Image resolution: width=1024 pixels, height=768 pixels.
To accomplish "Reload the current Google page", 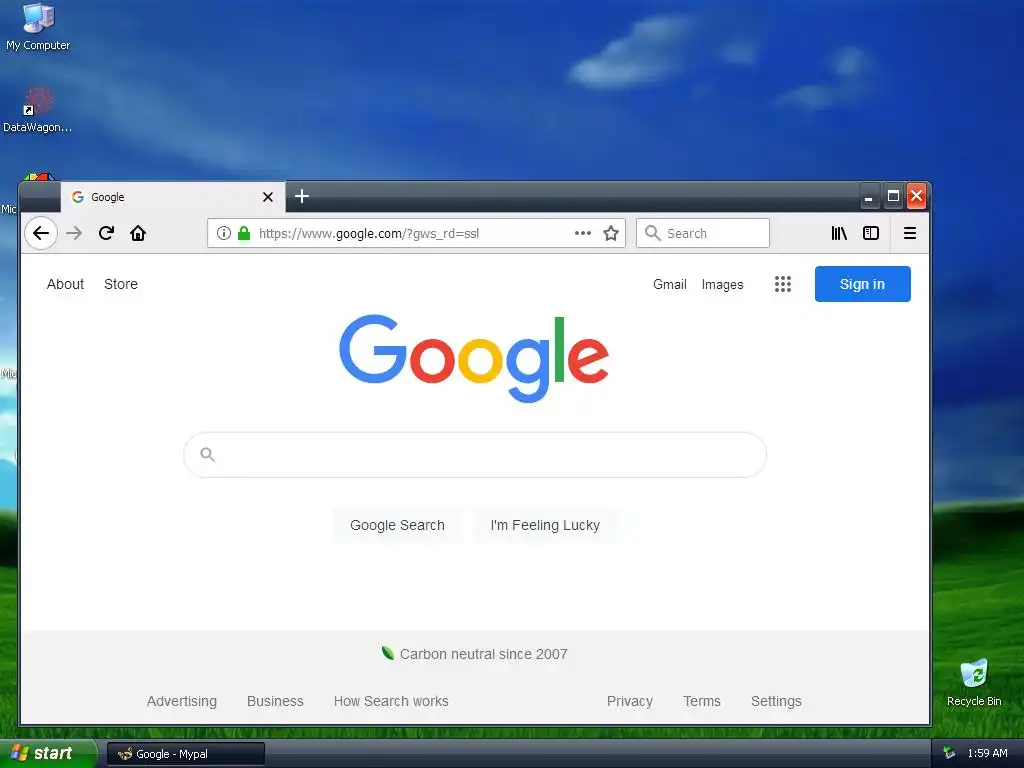I will (x=106, y=233).
